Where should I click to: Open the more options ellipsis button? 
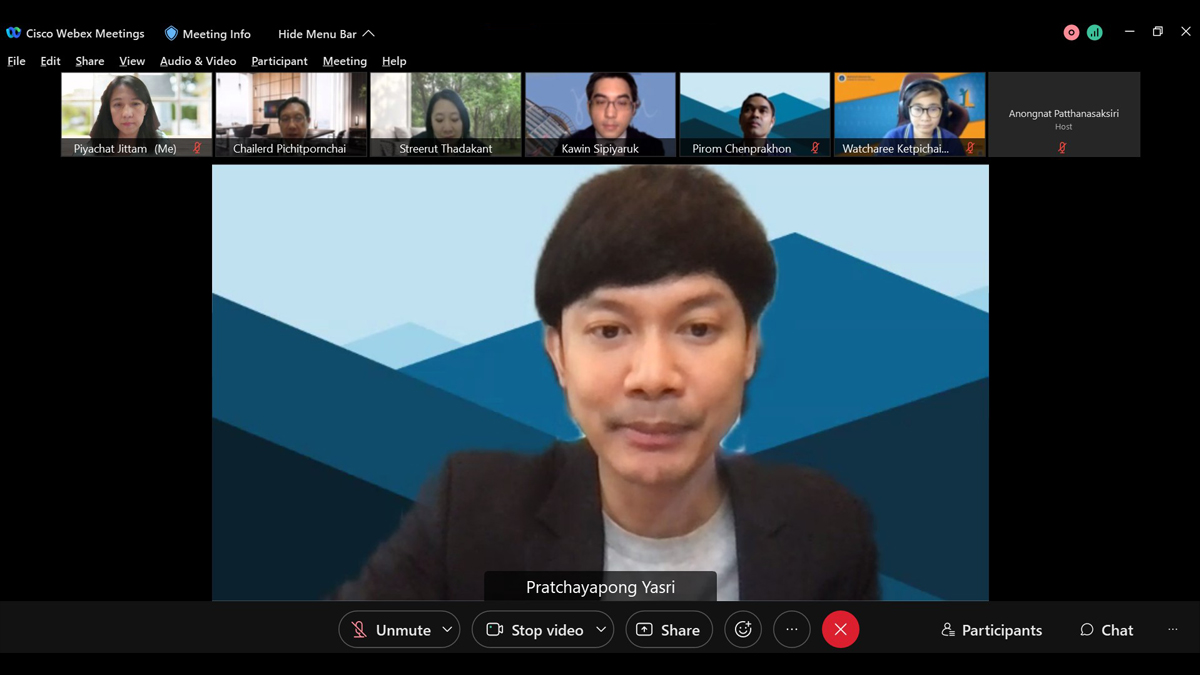coord(792,630)
